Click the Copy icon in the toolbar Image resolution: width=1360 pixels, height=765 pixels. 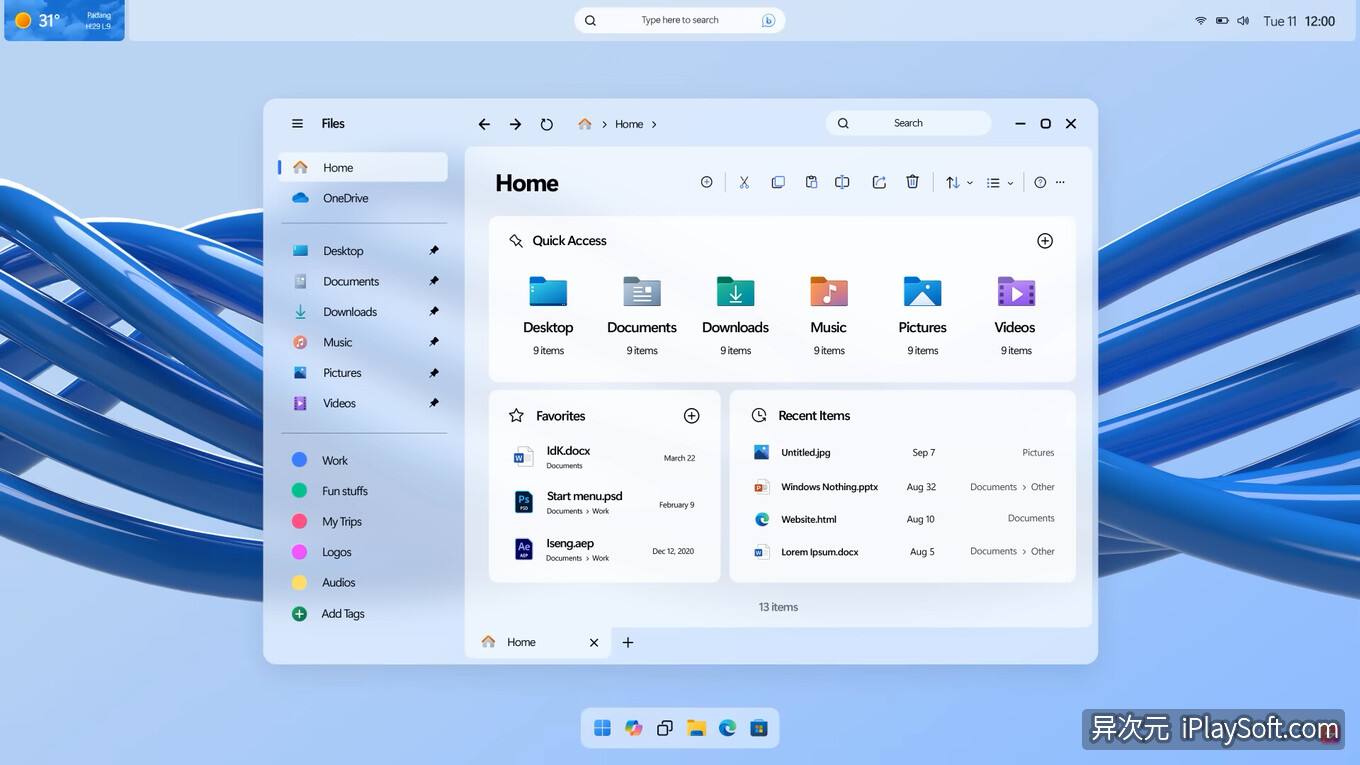coord(777,182)
